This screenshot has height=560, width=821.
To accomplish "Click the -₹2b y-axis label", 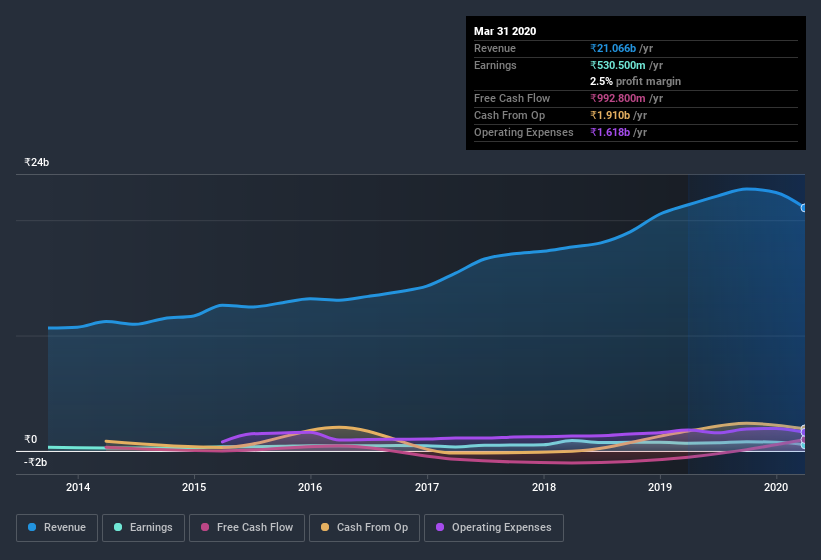I will 36,462.
